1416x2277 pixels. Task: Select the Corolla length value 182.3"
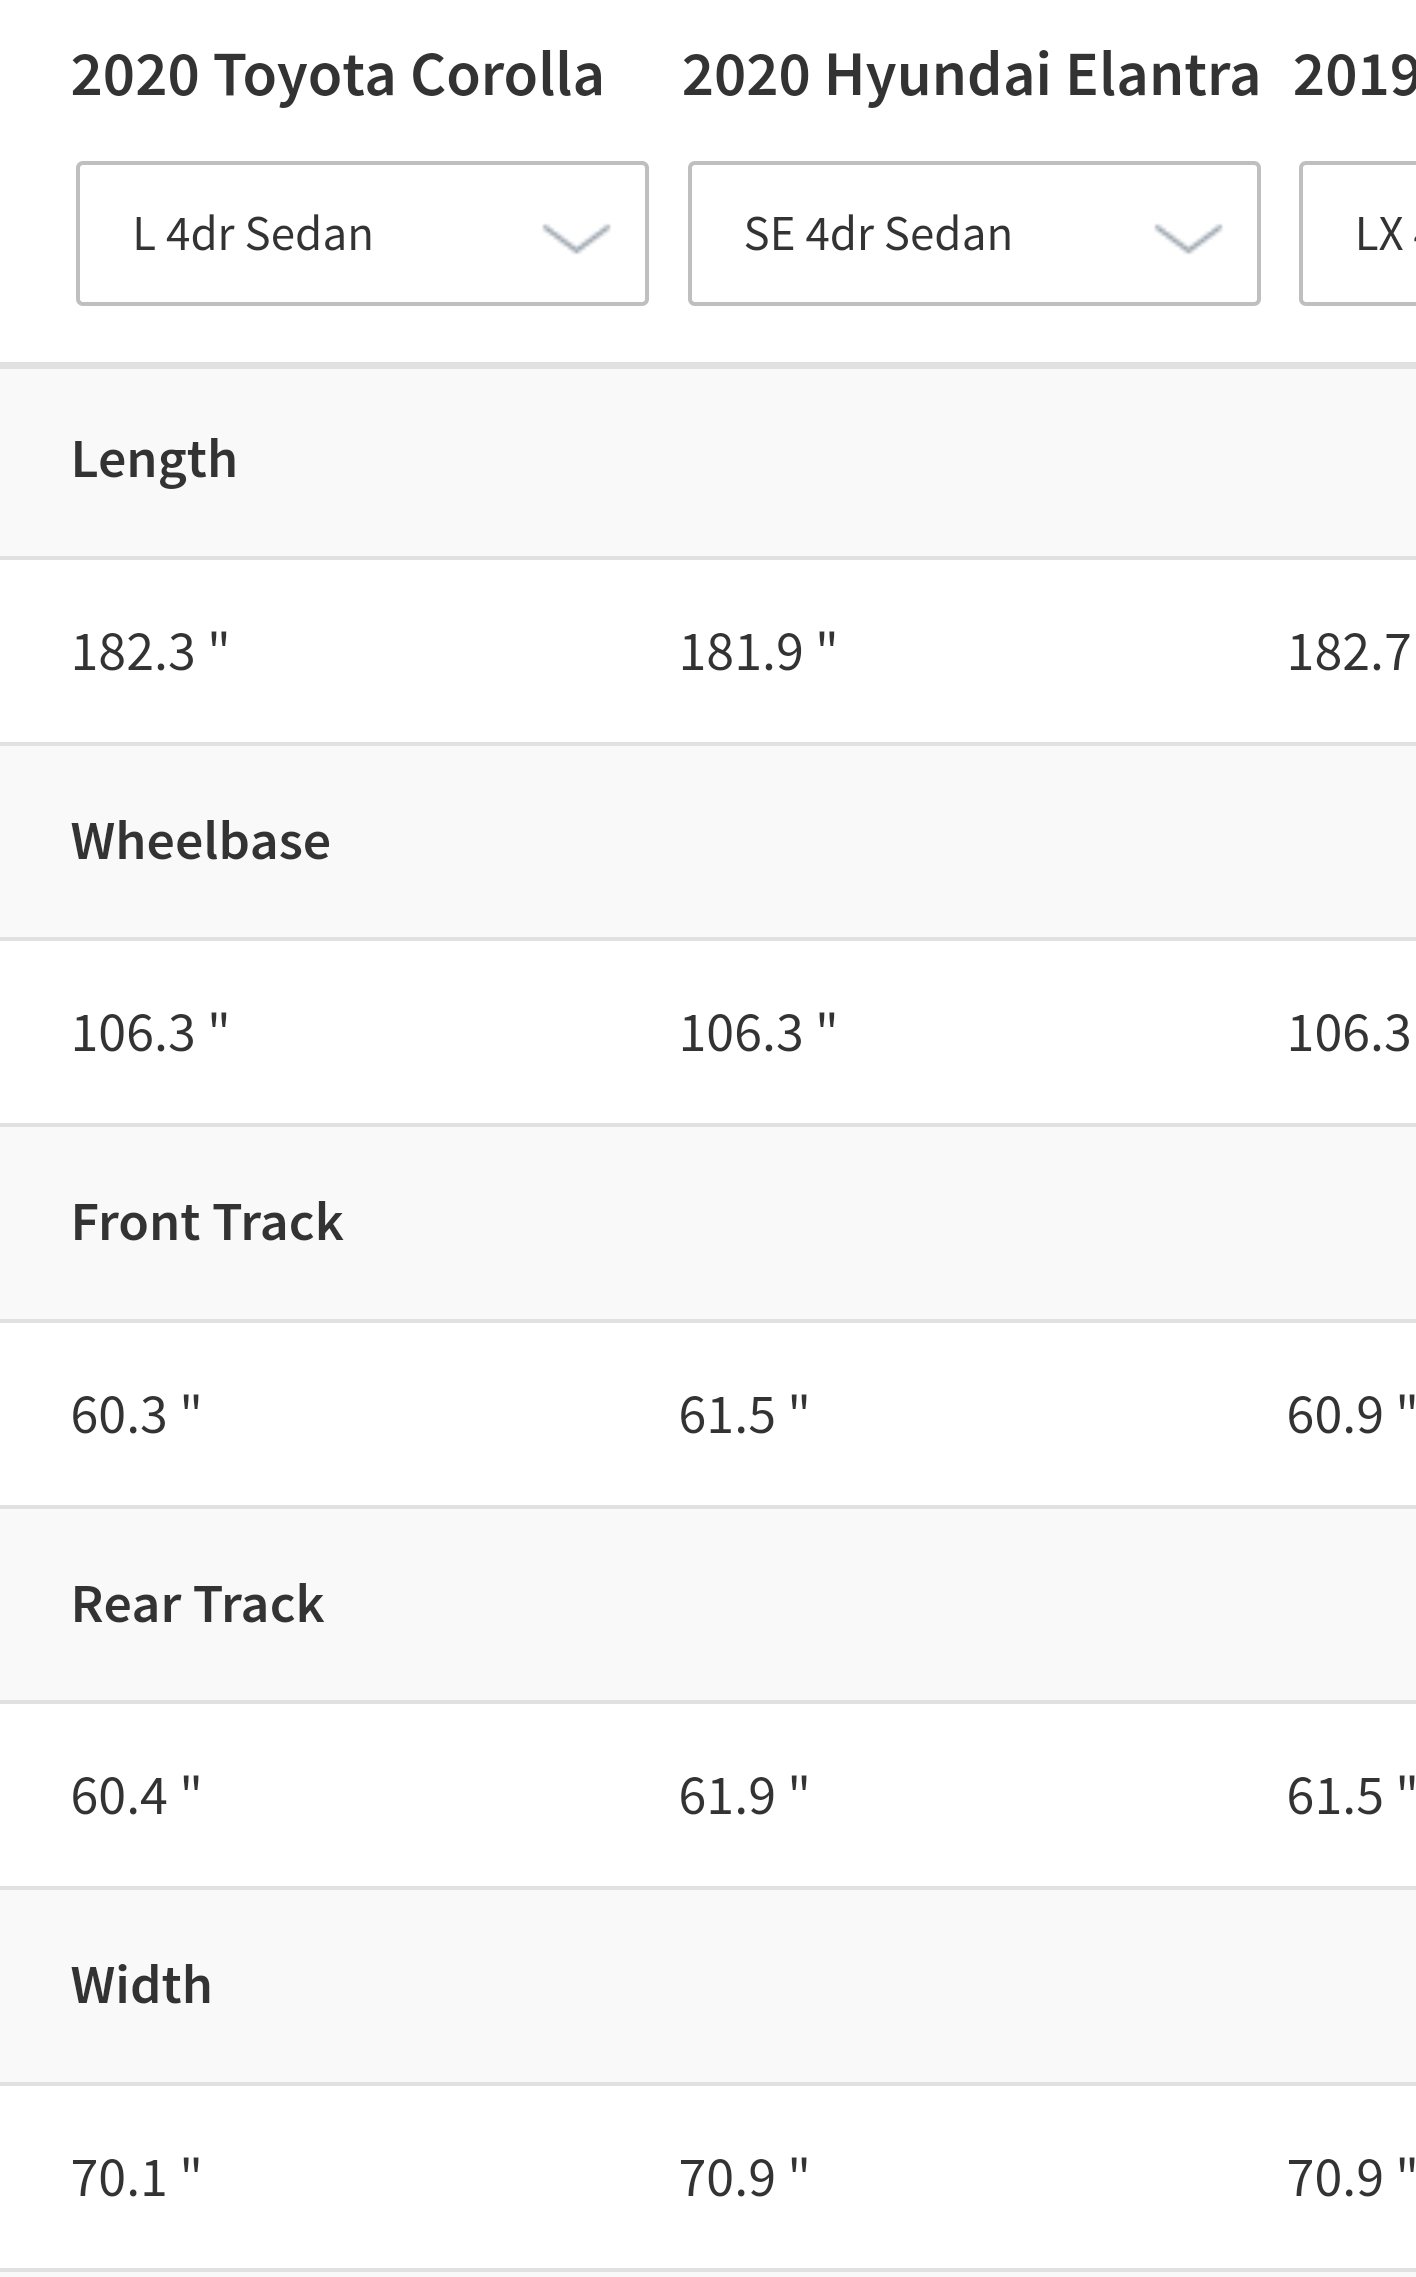pyautogui.click(x=150, y=653)
